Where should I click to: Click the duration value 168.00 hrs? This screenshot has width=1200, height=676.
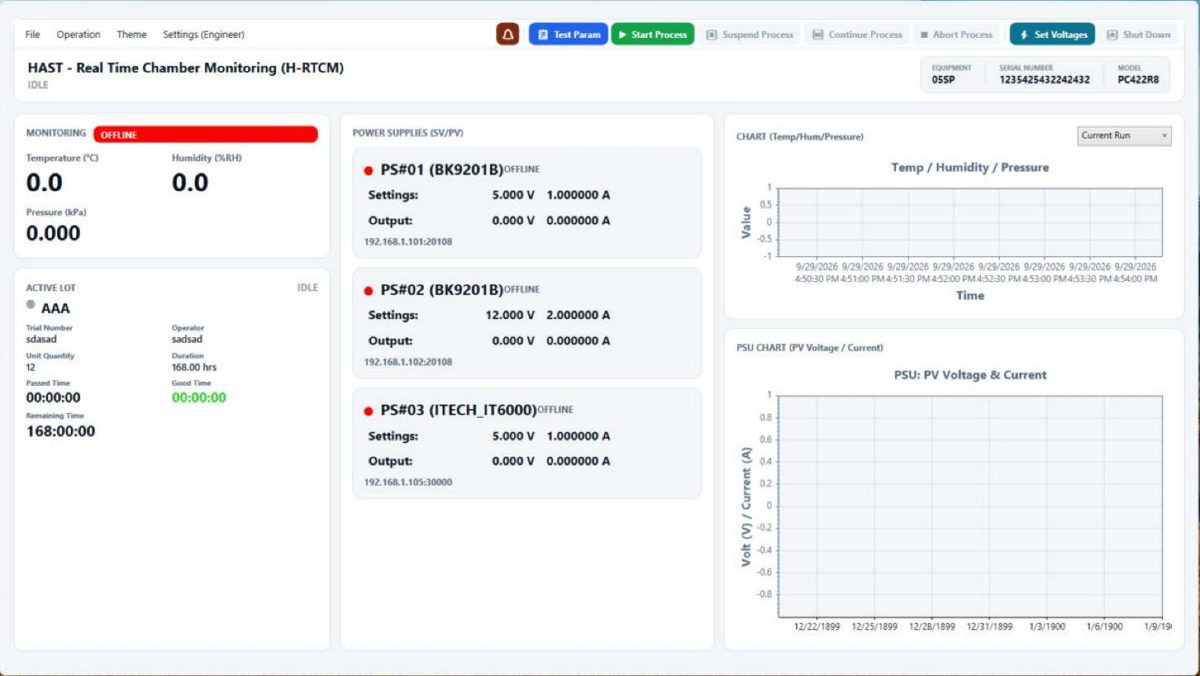pyautogui.click(x=194, y=367)
